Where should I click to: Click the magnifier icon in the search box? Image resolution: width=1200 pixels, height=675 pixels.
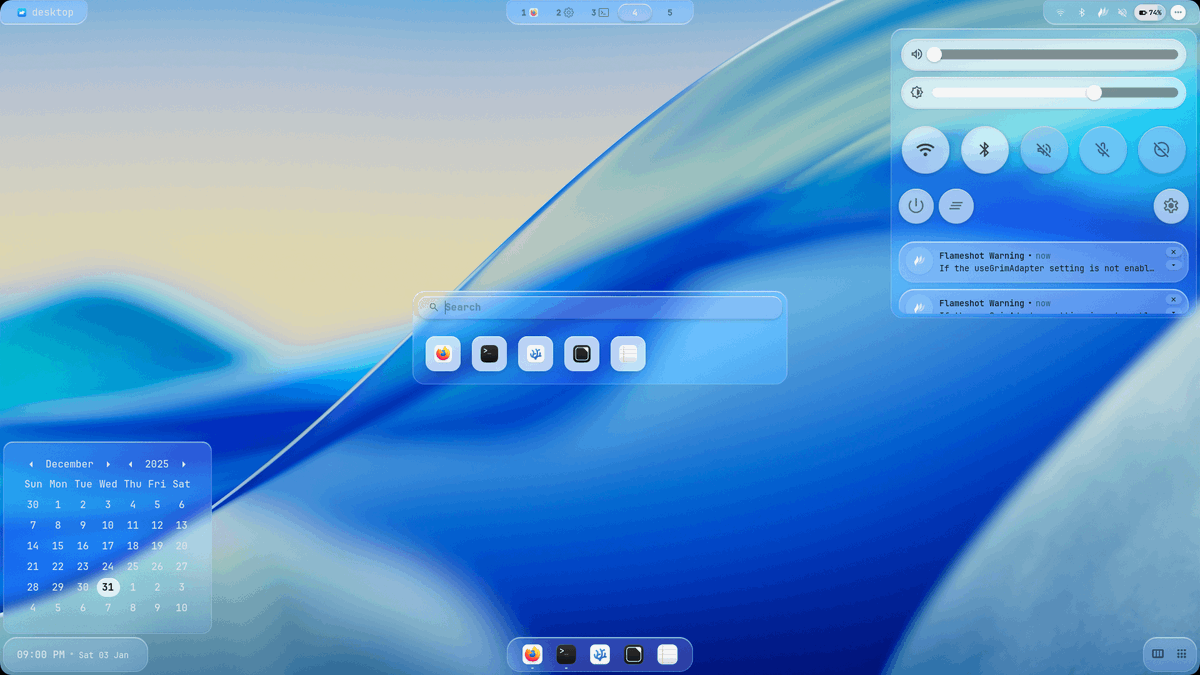click(x=433, y=307)
